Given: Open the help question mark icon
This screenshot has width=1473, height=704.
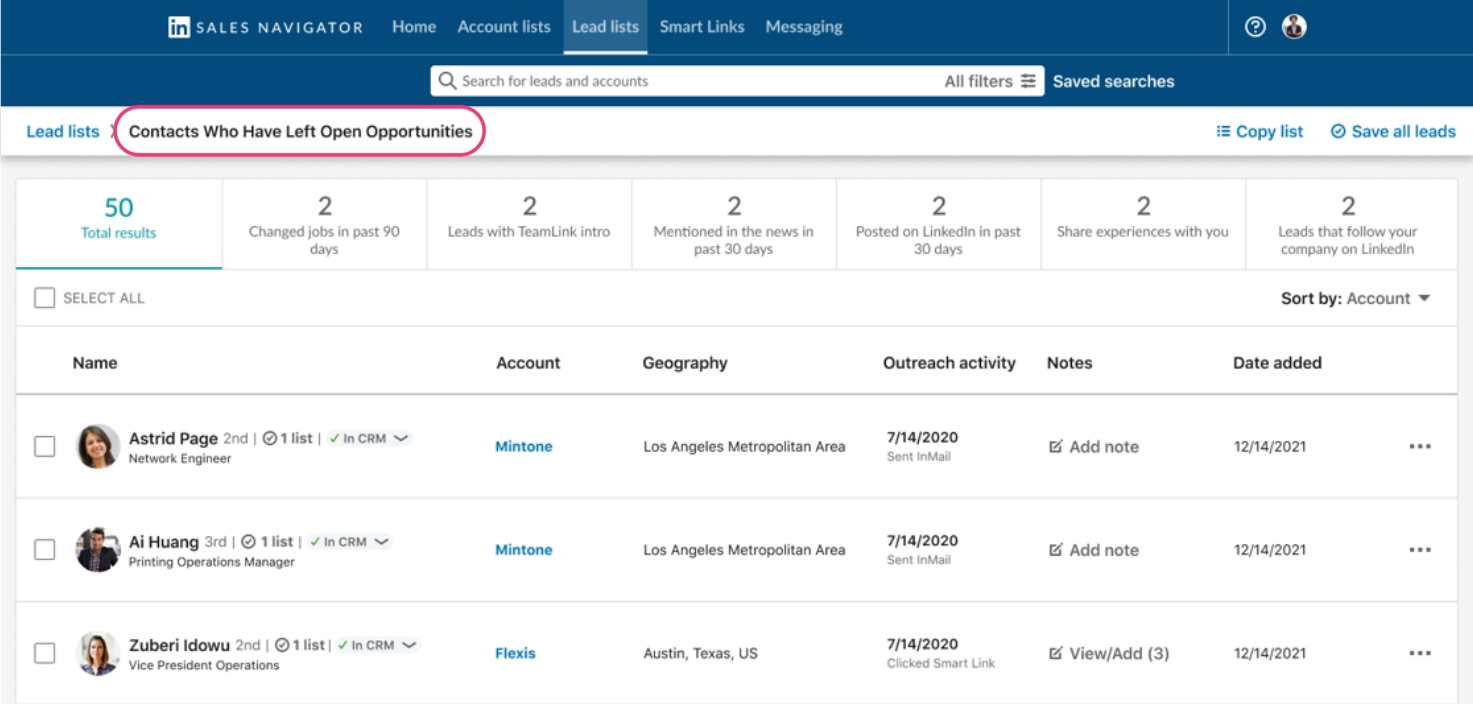Looking at the screenshot, I should coord(1255,27).
